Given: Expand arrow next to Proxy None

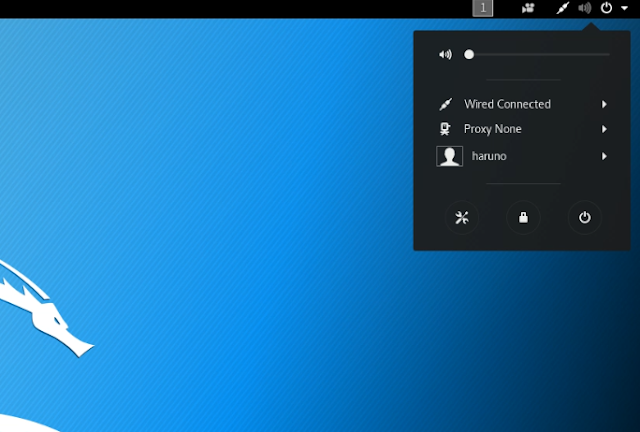Looking at the screenshot, I should [604, 129].
